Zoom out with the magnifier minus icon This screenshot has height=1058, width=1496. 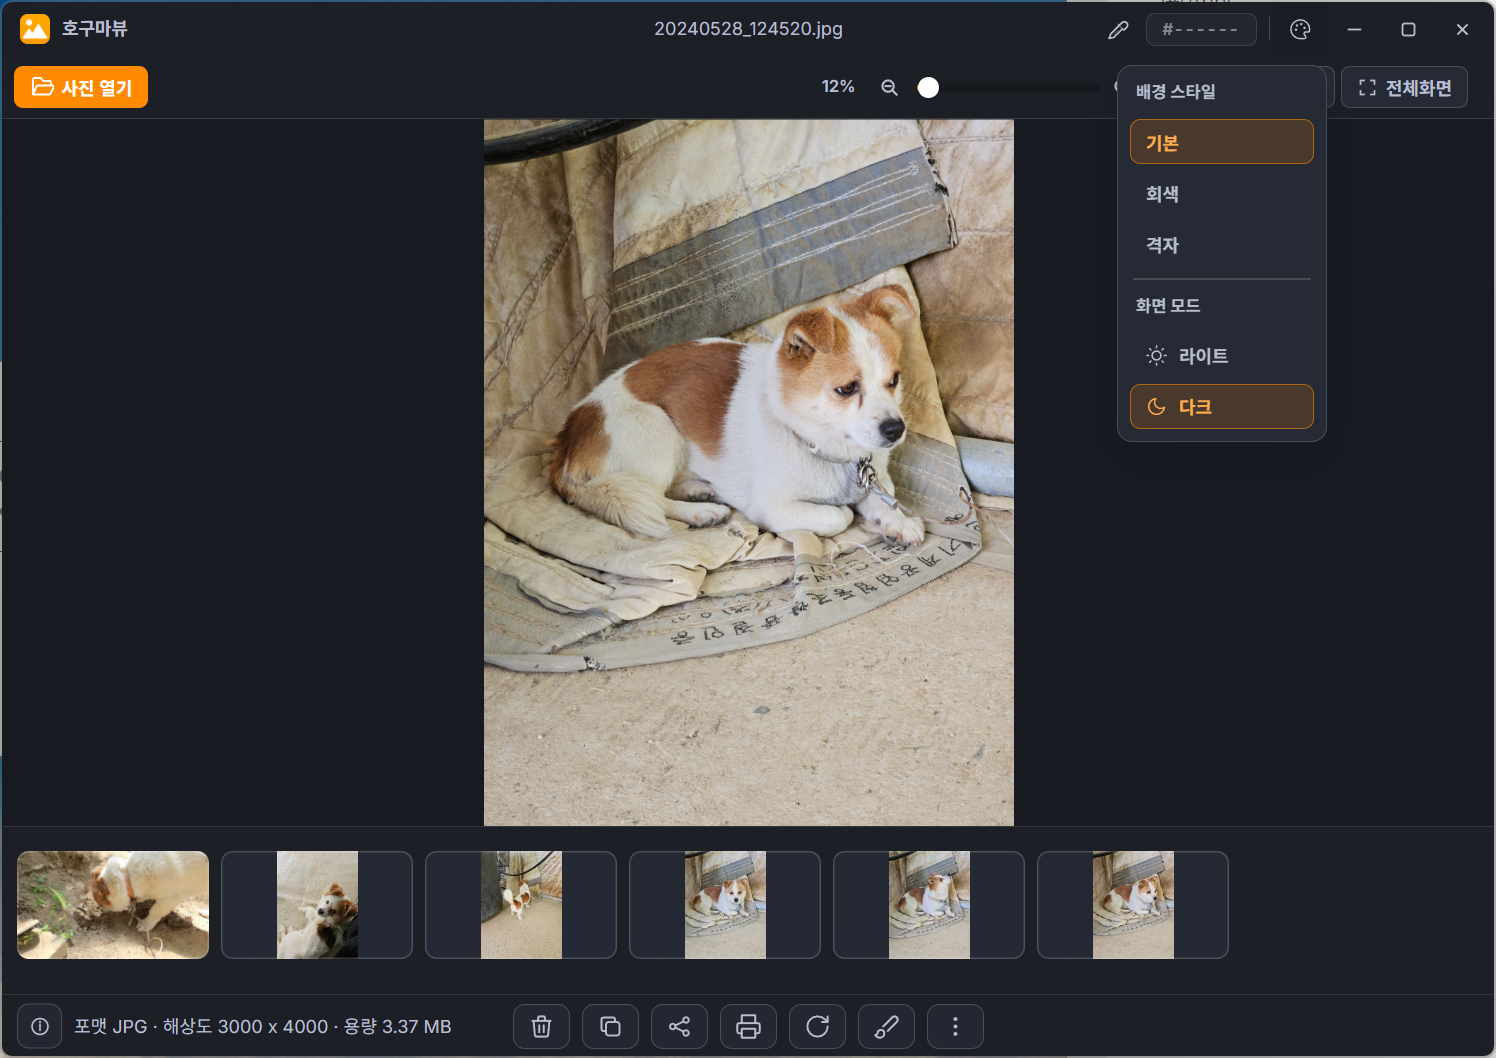pyautogui.click(x=889, y=87)
